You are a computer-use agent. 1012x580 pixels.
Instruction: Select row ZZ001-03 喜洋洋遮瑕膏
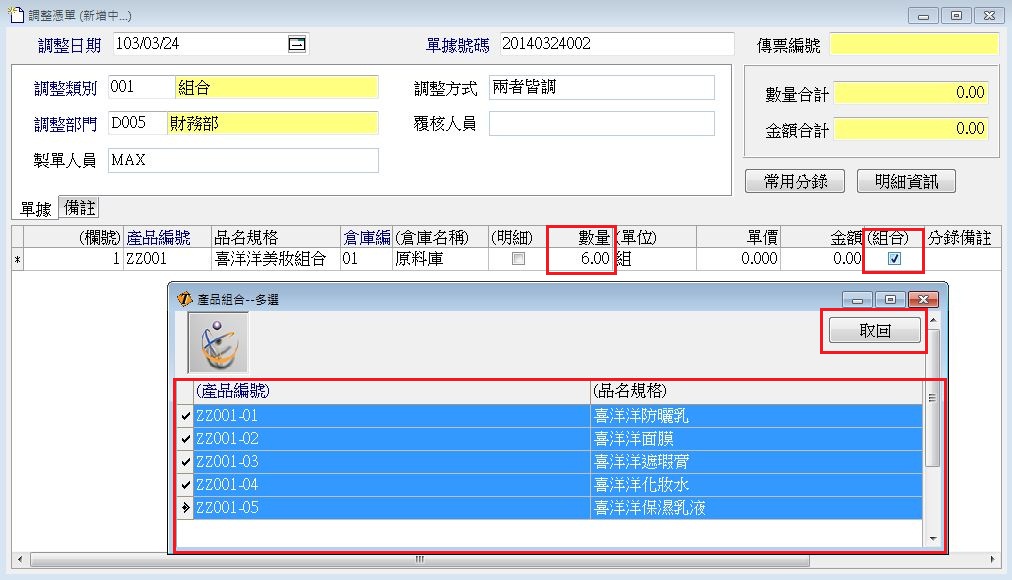390,462
